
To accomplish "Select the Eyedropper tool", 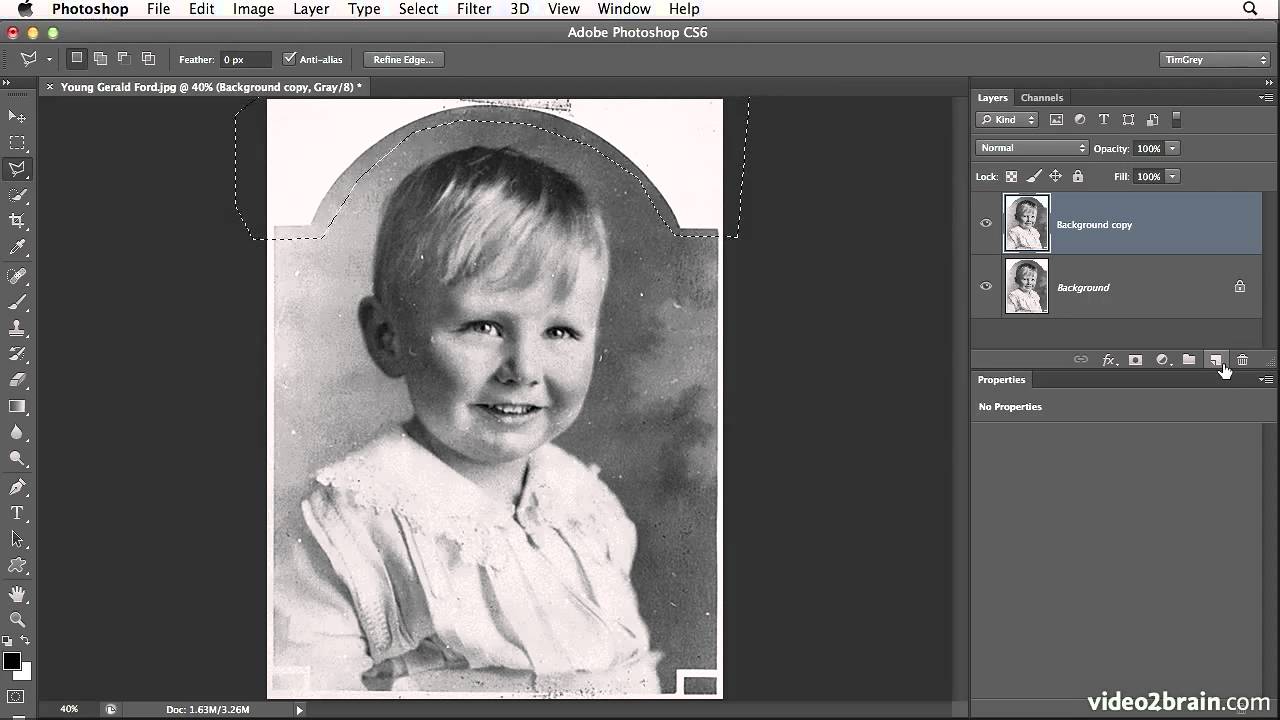I will [17, 248].
